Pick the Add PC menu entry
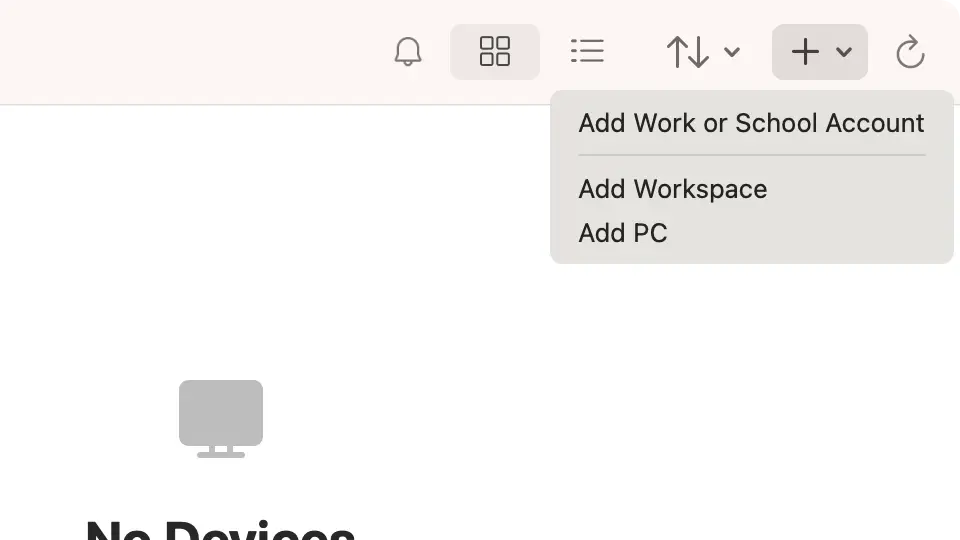Screen dimensions: 960x540 coord(623,233)
